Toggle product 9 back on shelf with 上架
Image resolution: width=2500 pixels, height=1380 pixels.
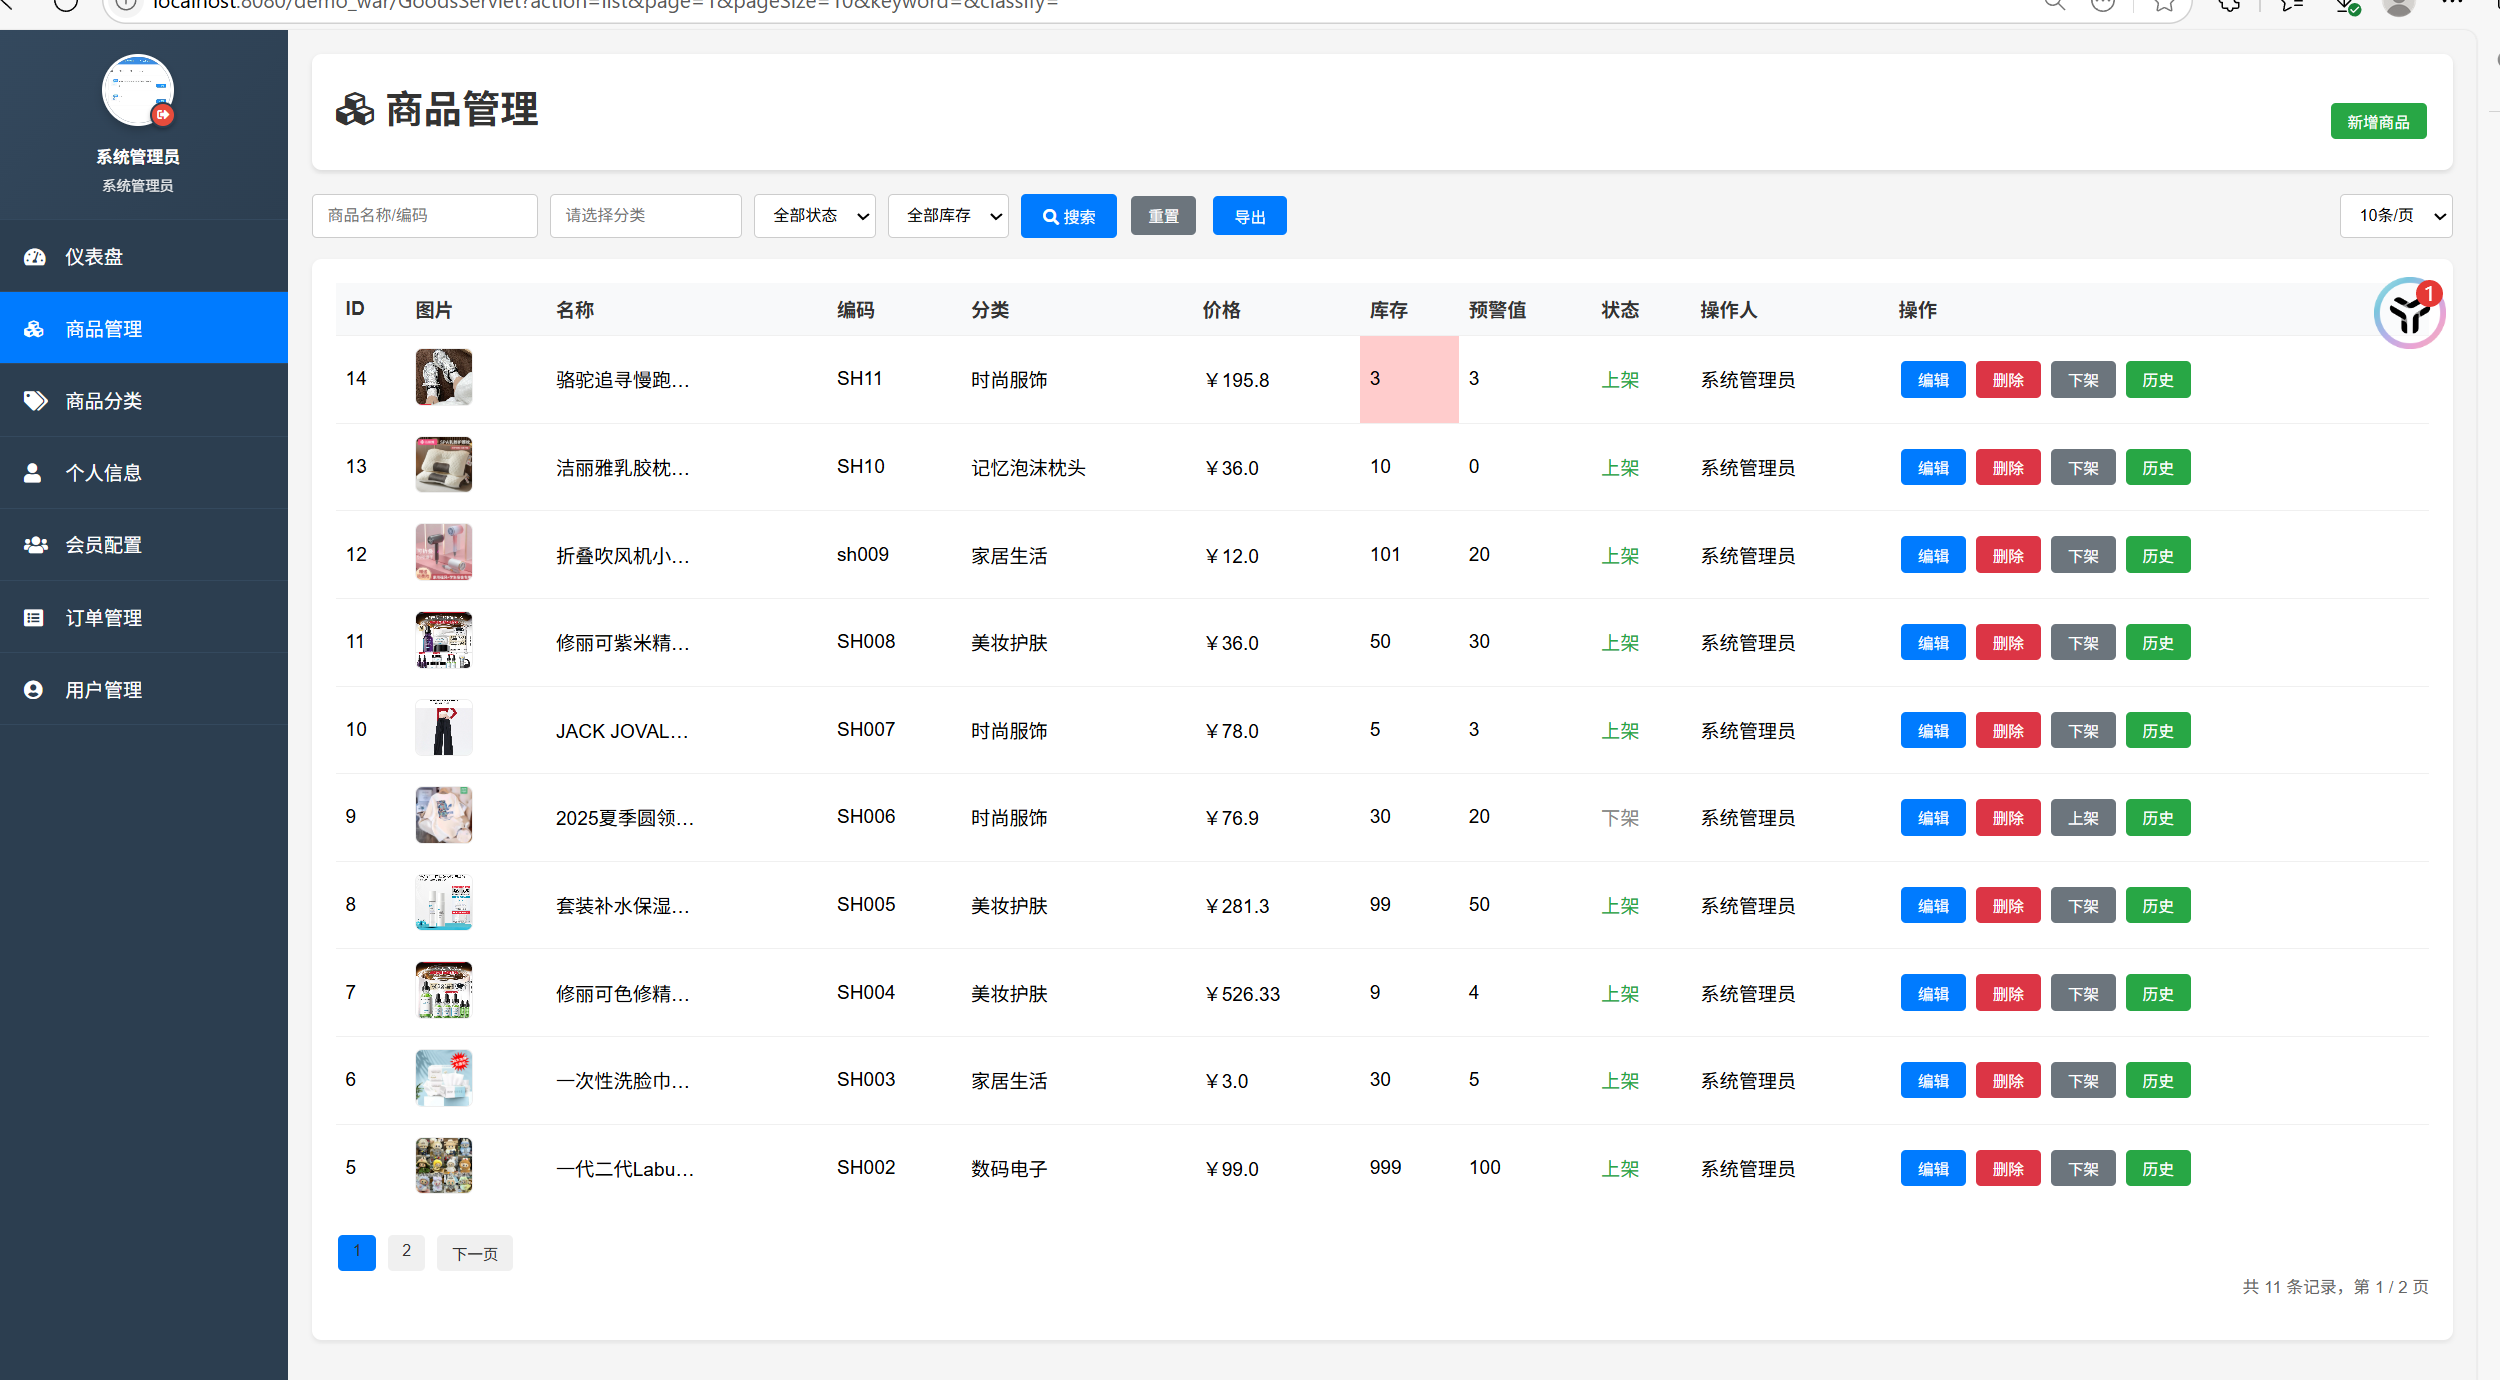pos(2082,818)
